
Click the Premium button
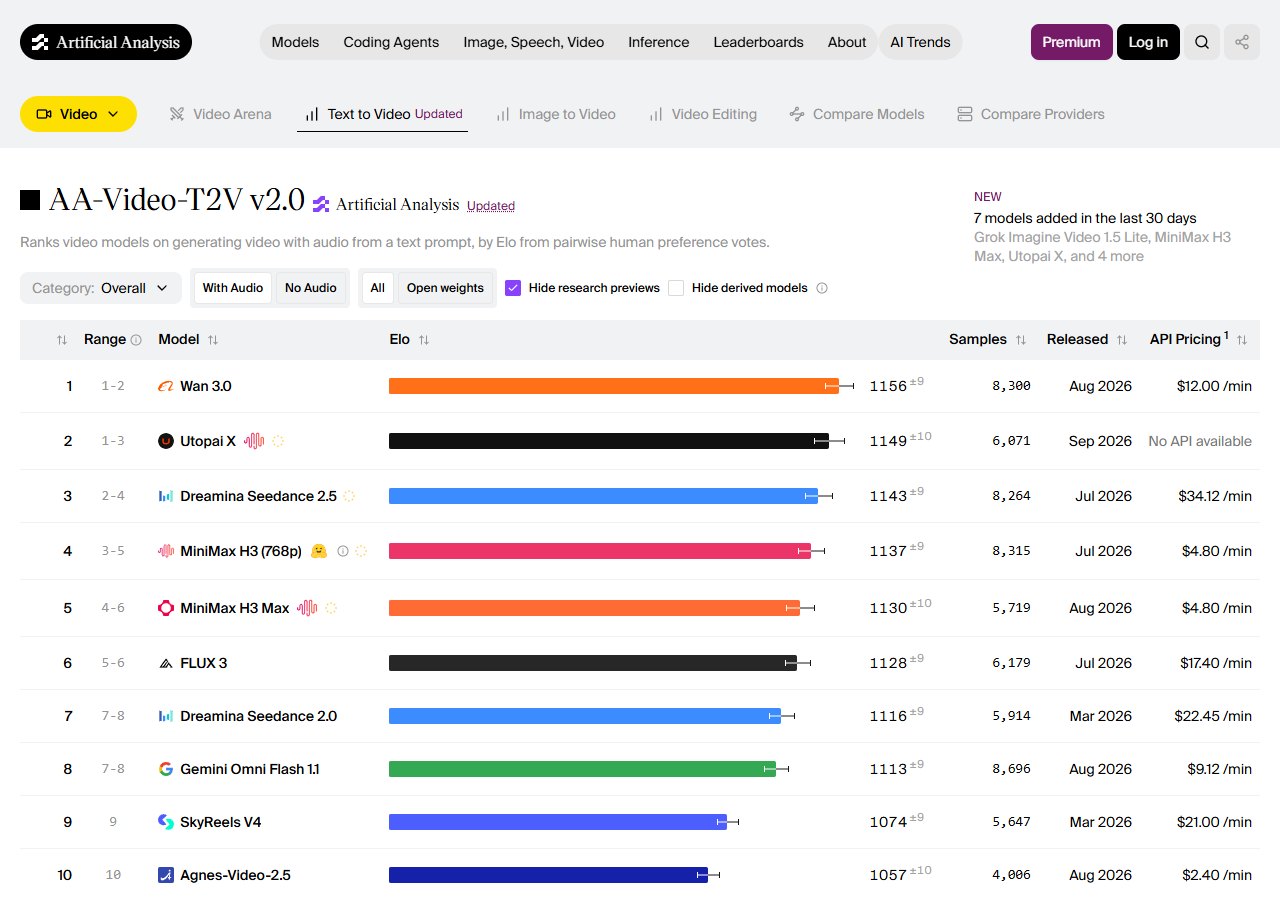(x=1072, y=42)
